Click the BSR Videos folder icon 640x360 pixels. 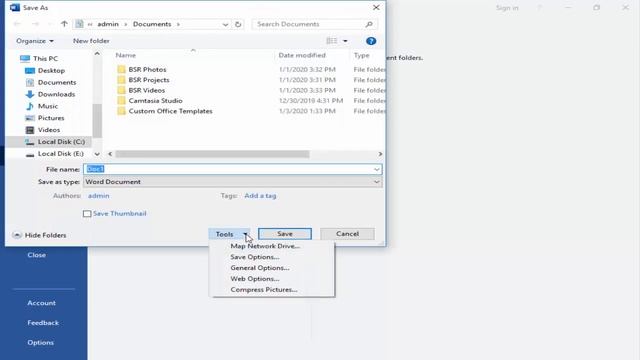coord(121,90)
